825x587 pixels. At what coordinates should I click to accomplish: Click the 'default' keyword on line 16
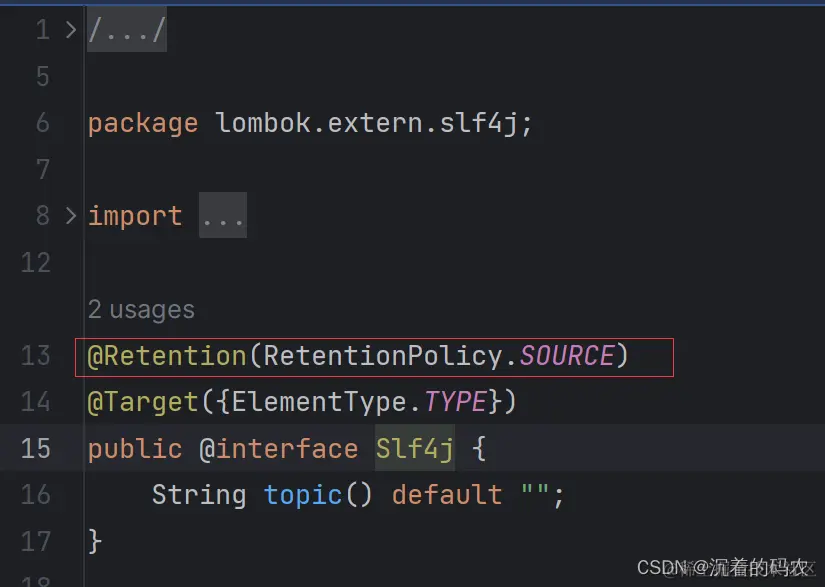[447, 495]
